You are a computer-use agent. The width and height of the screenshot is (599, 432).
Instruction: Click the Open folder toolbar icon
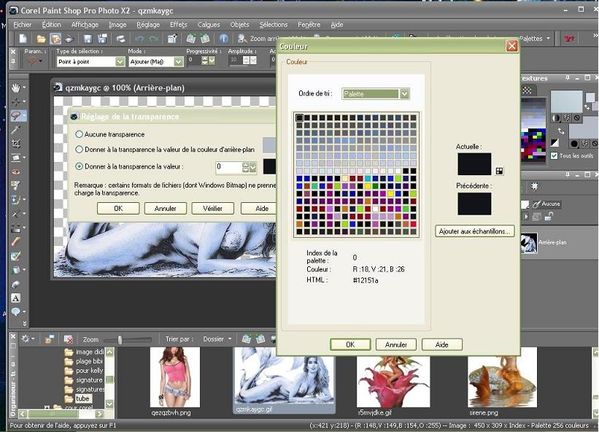pyautogui.click(x=41, y=39)
